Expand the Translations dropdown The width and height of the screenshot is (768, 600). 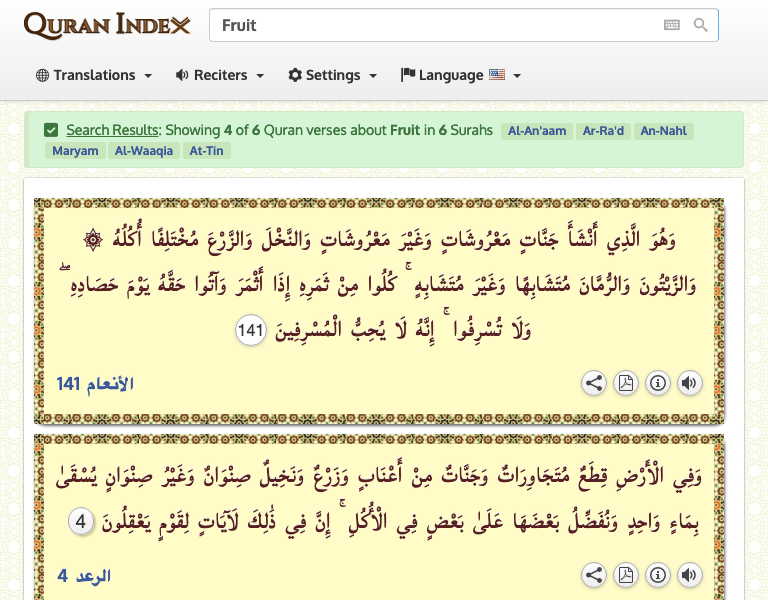pyautogui.click(x=94, y=75)
